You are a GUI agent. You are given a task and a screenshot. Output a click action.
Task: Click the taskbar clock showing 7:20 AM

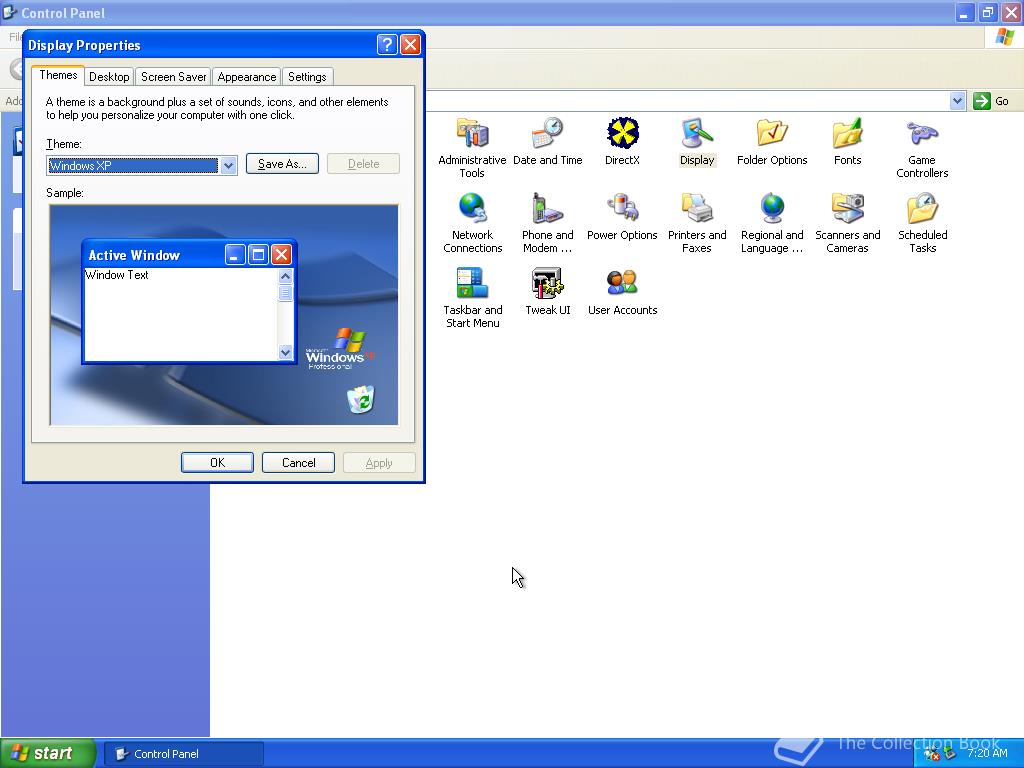pos(987,754)
